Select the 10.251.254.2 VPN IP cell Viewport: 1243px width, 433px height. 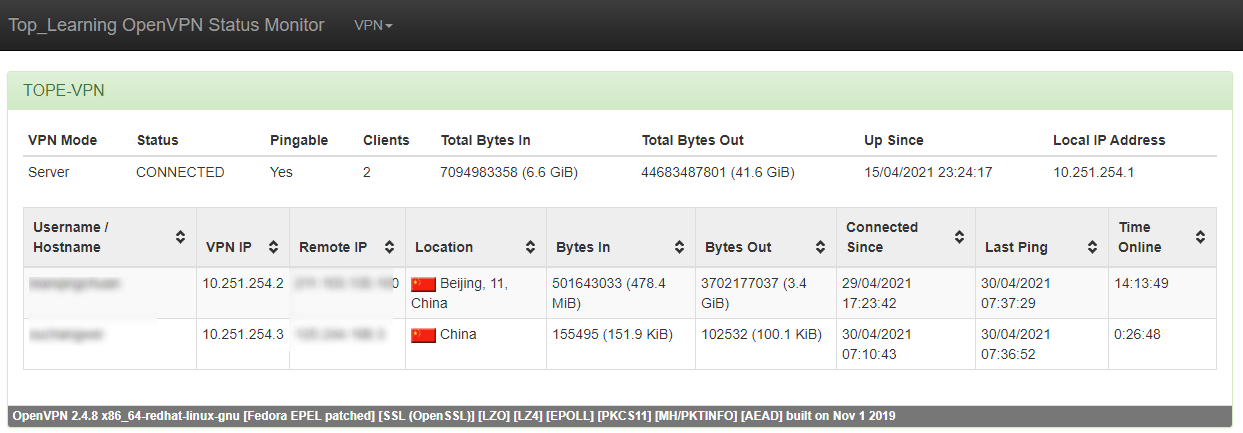(243, 283)
